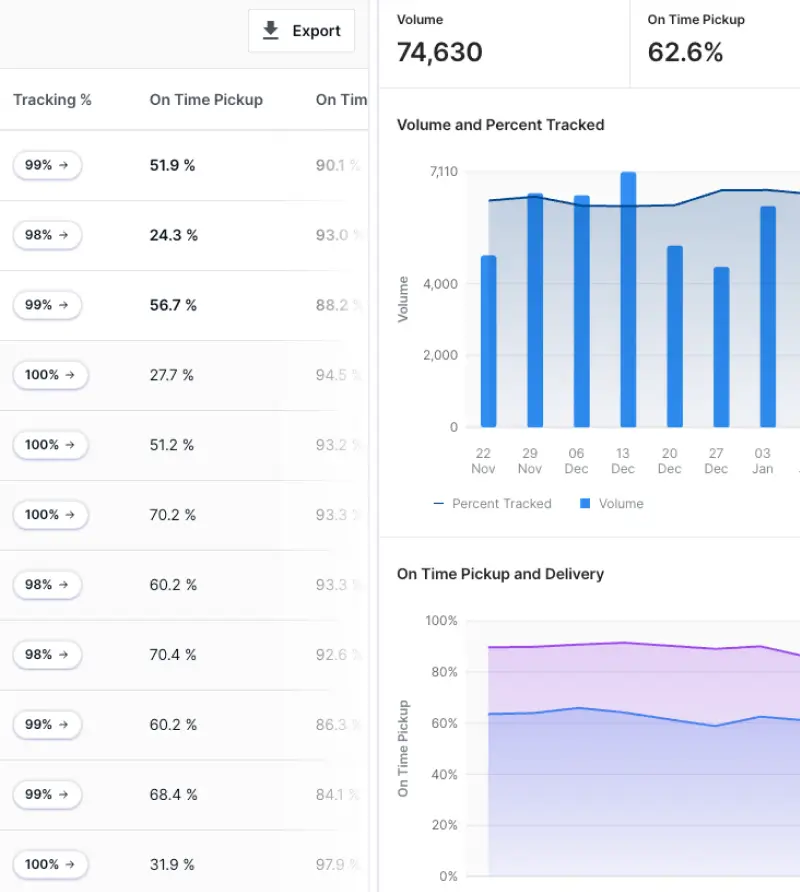Click the download icon in Export

pos(271,31)
